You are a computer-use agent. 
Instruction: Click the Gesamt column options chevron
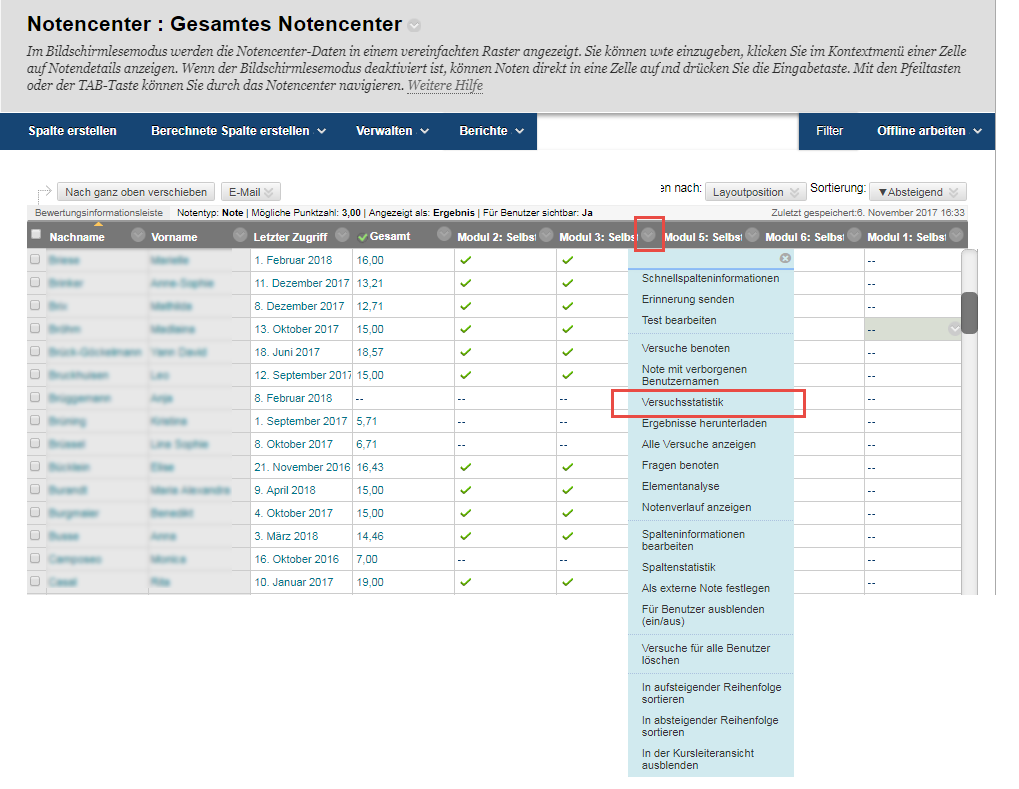click(444, 236)
